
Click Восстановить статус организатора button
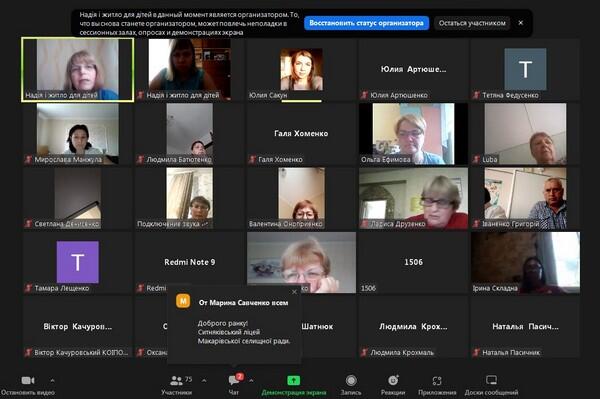tap(366, 23)
